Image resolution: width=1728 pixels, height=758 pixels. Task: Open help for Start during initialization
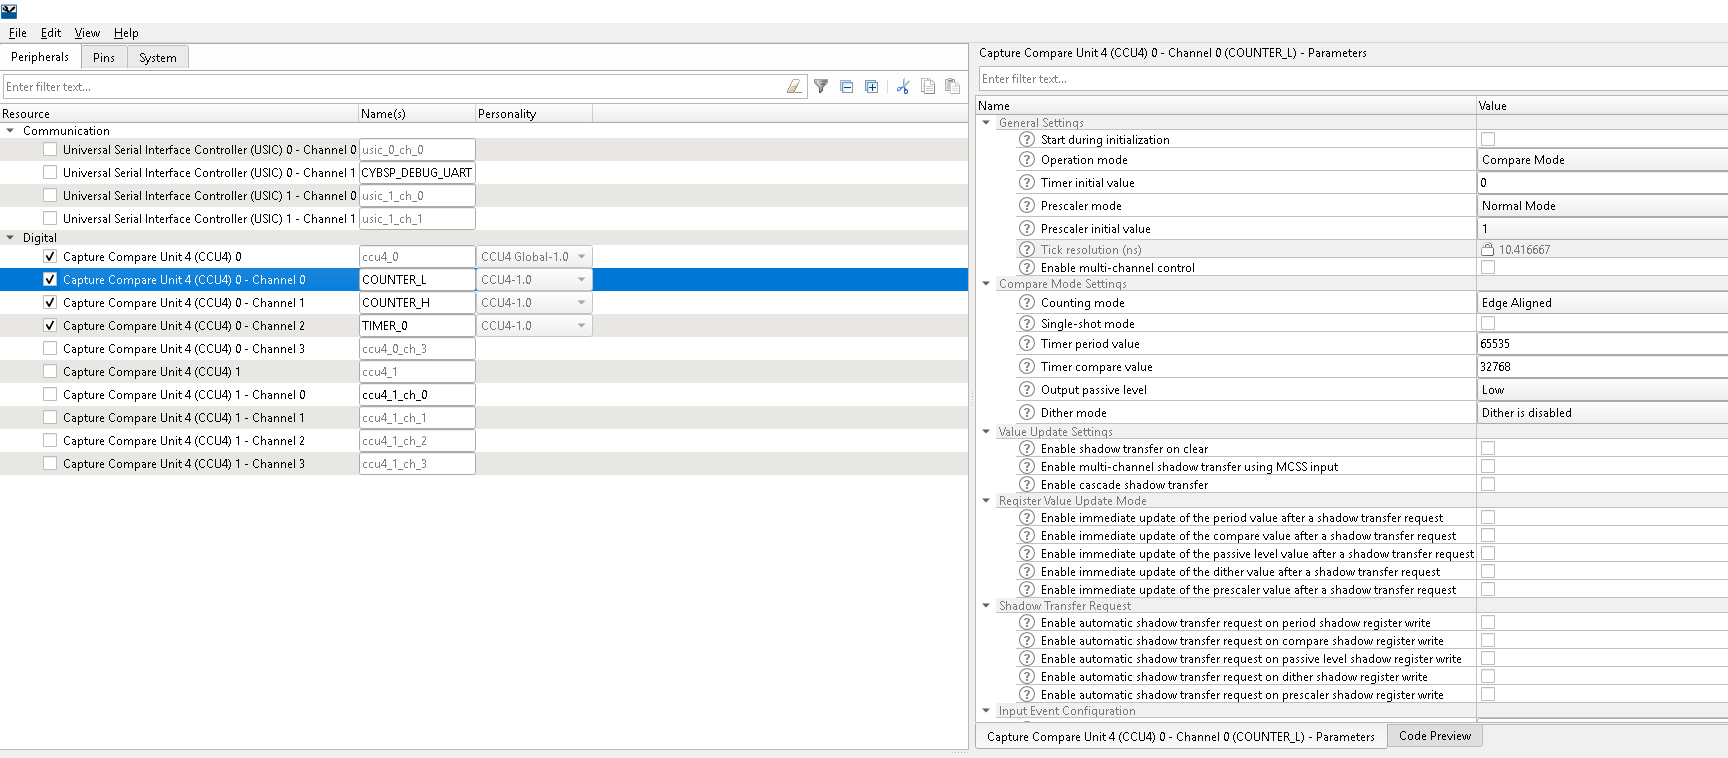[1027, 140]
